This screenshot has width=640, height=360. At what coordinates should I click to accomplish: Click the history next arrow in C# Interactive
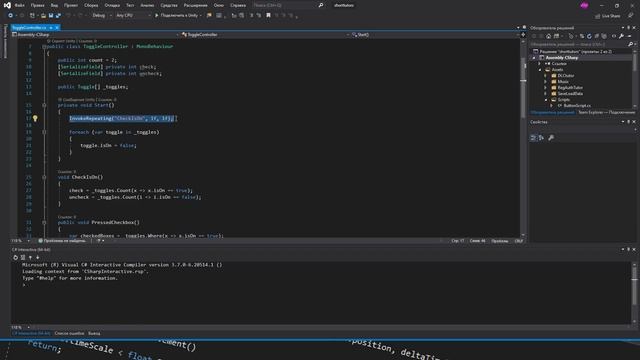(38, 258)
